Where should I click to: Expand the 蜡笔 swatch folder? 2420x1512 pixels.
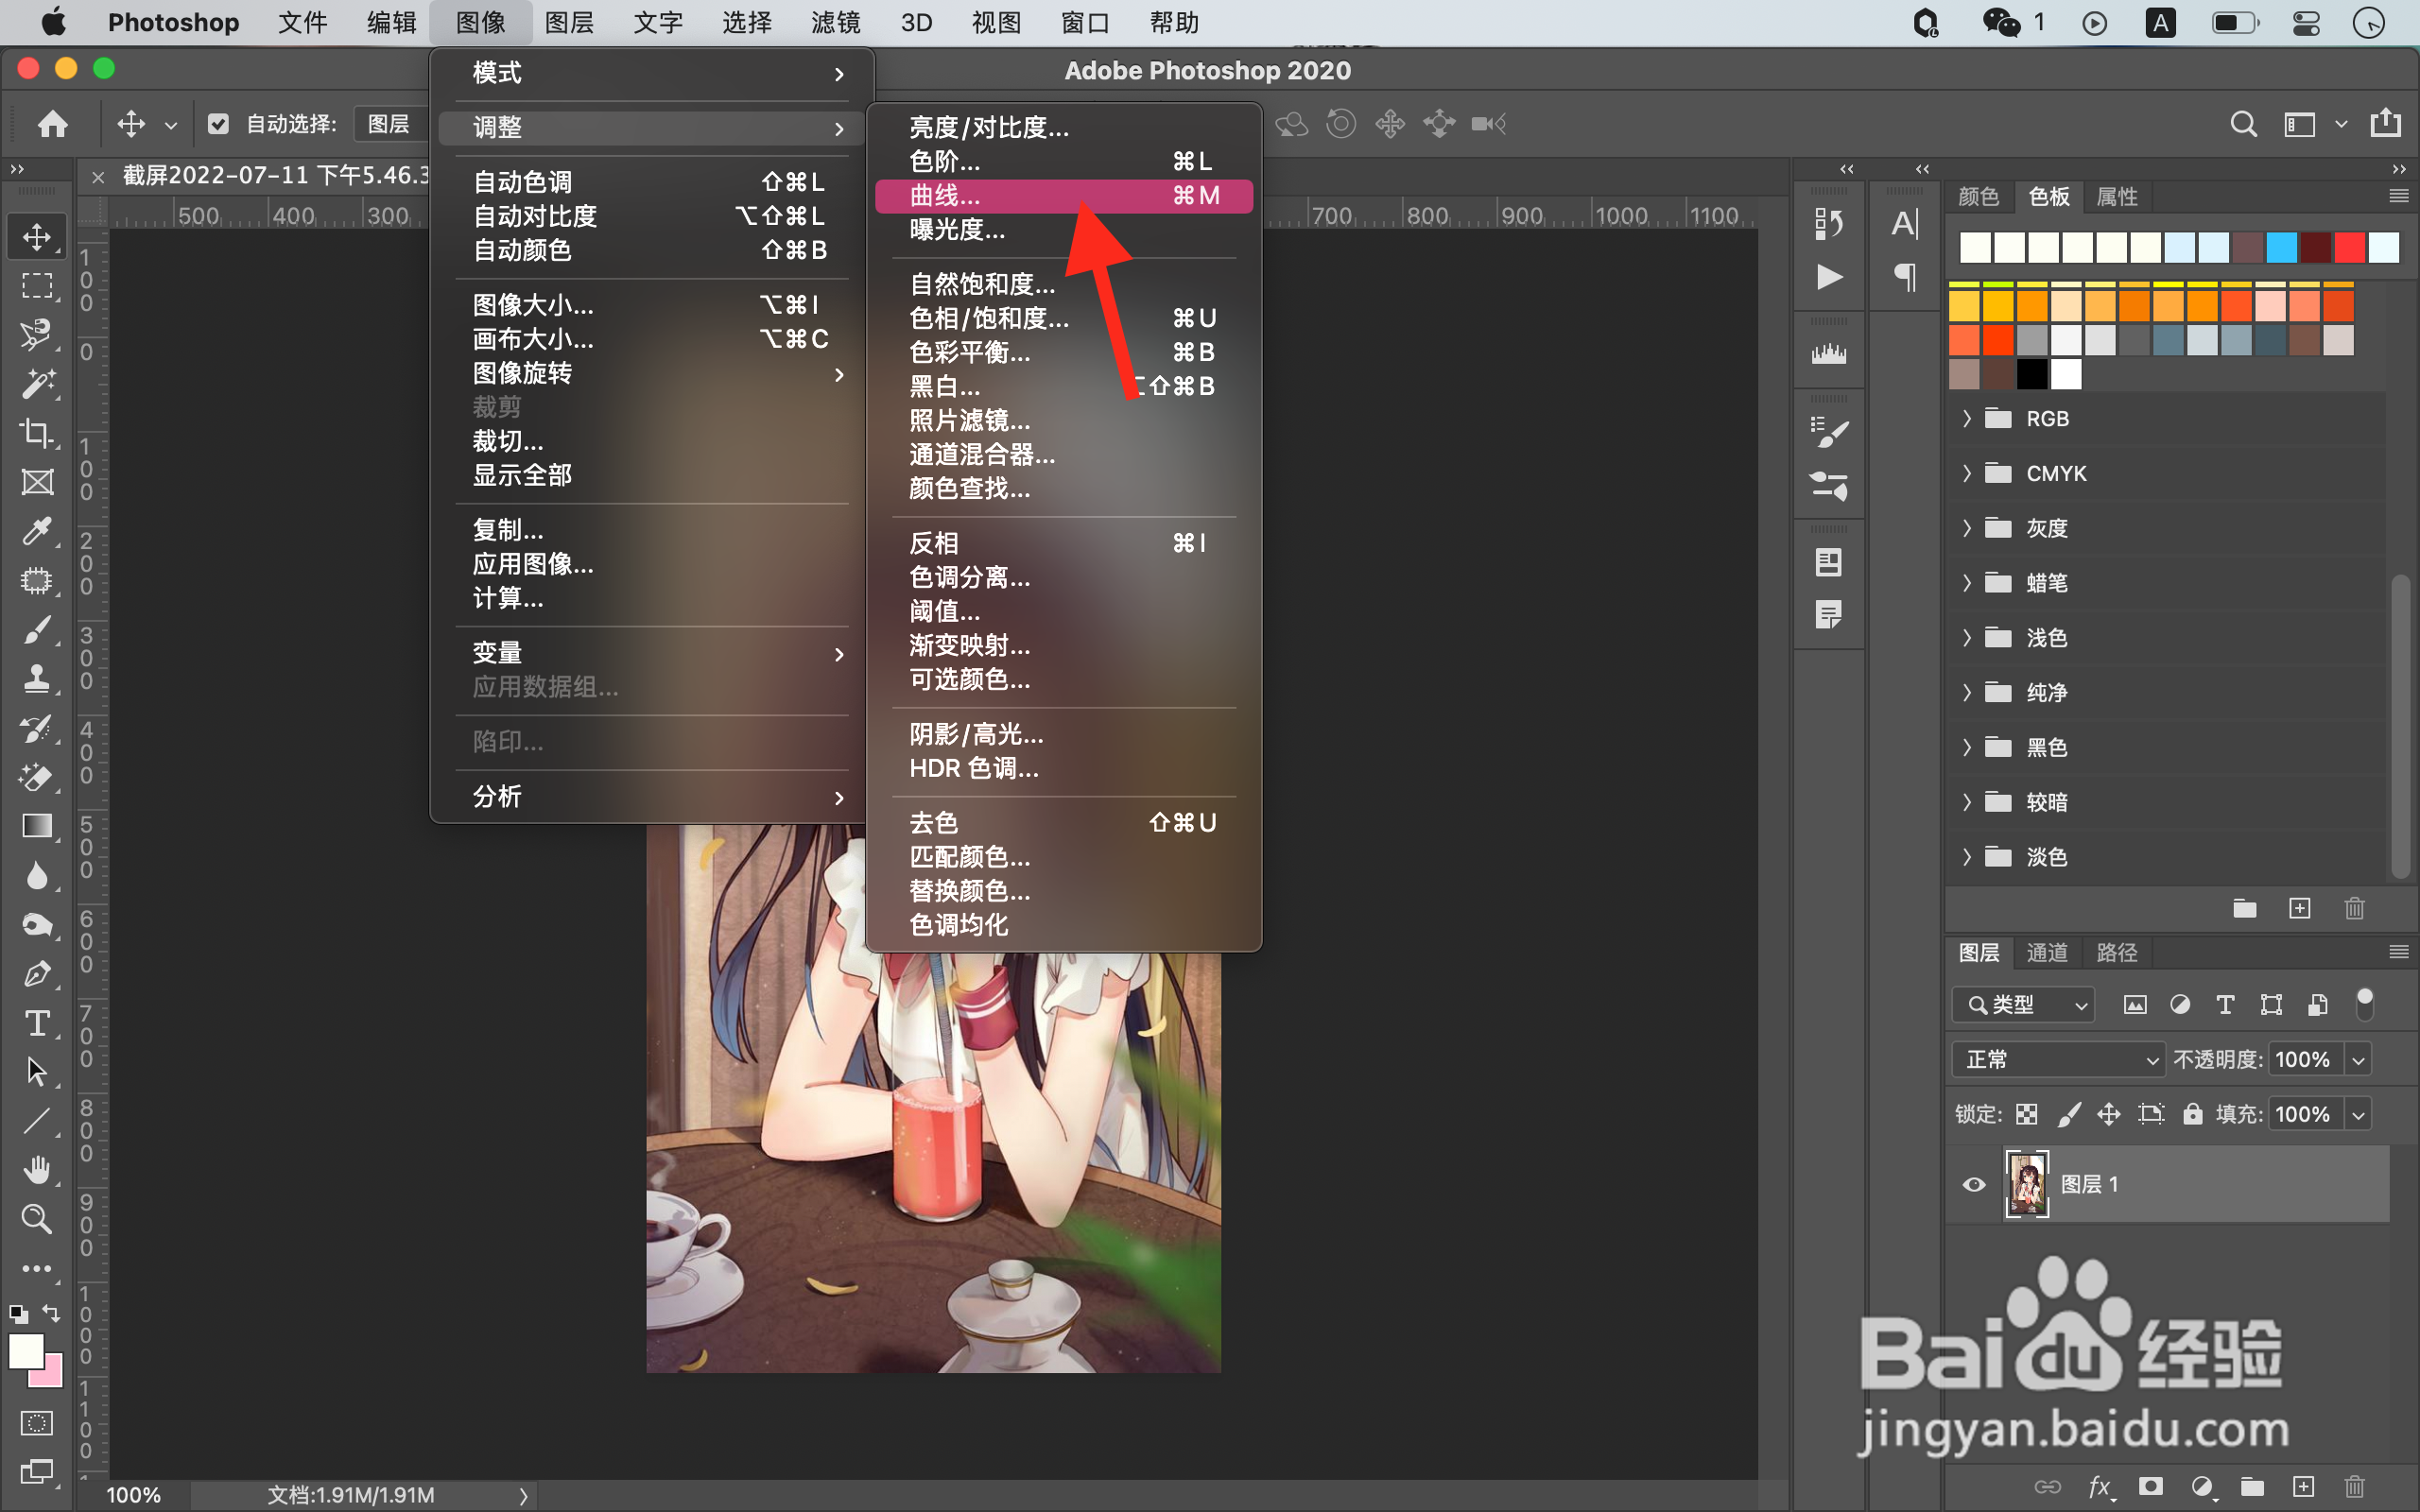[1967, 583]
